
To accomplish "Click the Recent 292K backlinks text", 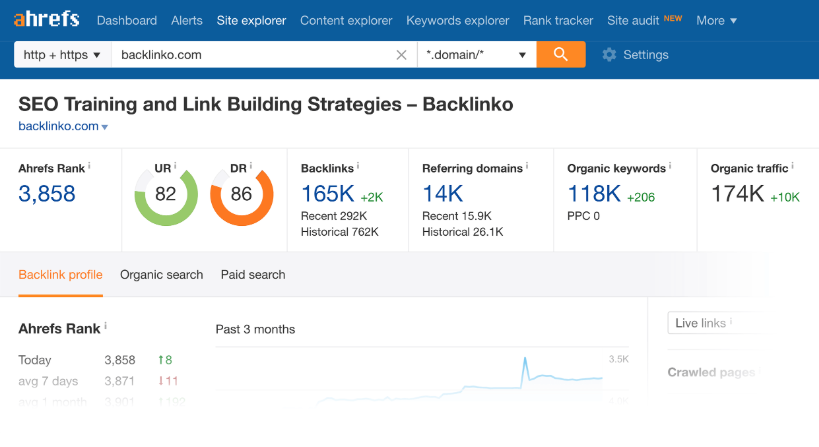I will point(334,216).
